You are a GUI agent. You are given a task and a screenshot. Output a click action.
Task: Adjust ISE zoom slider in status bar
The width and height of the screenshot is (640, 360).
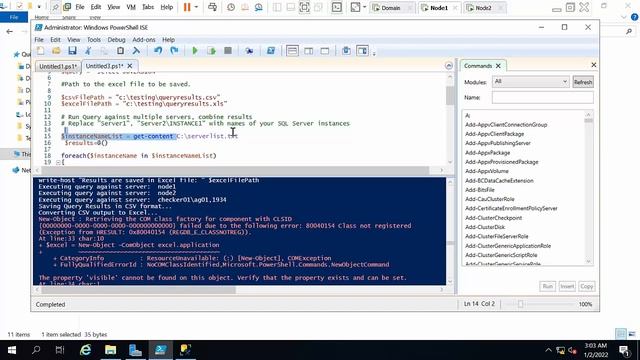tap(520, 304)
